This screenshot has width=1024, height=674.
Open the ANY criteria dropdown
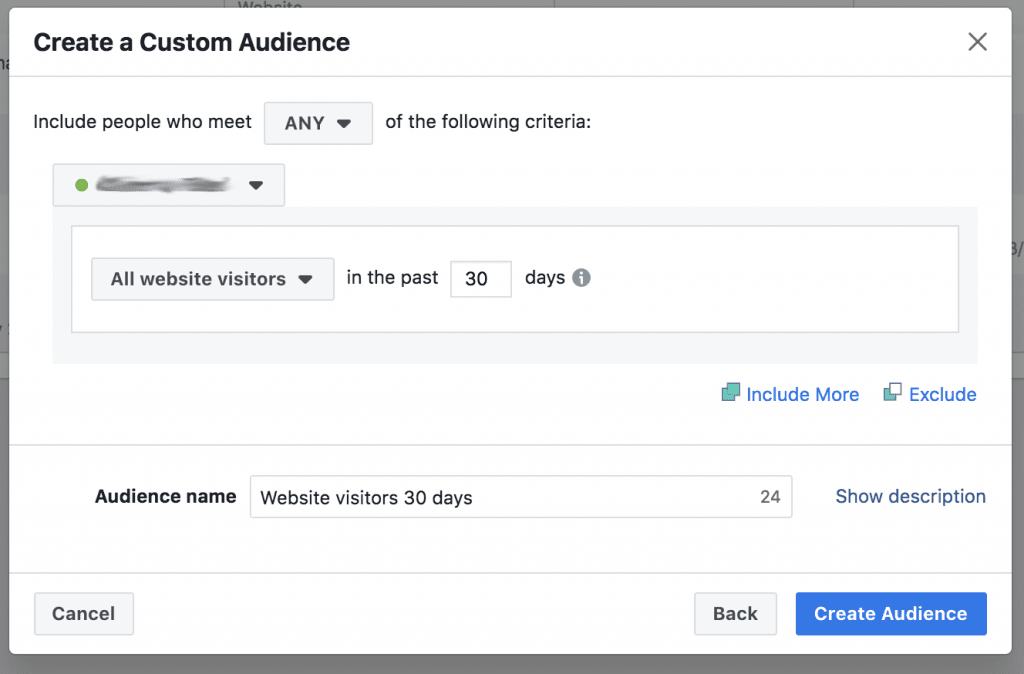coord(318,122)
